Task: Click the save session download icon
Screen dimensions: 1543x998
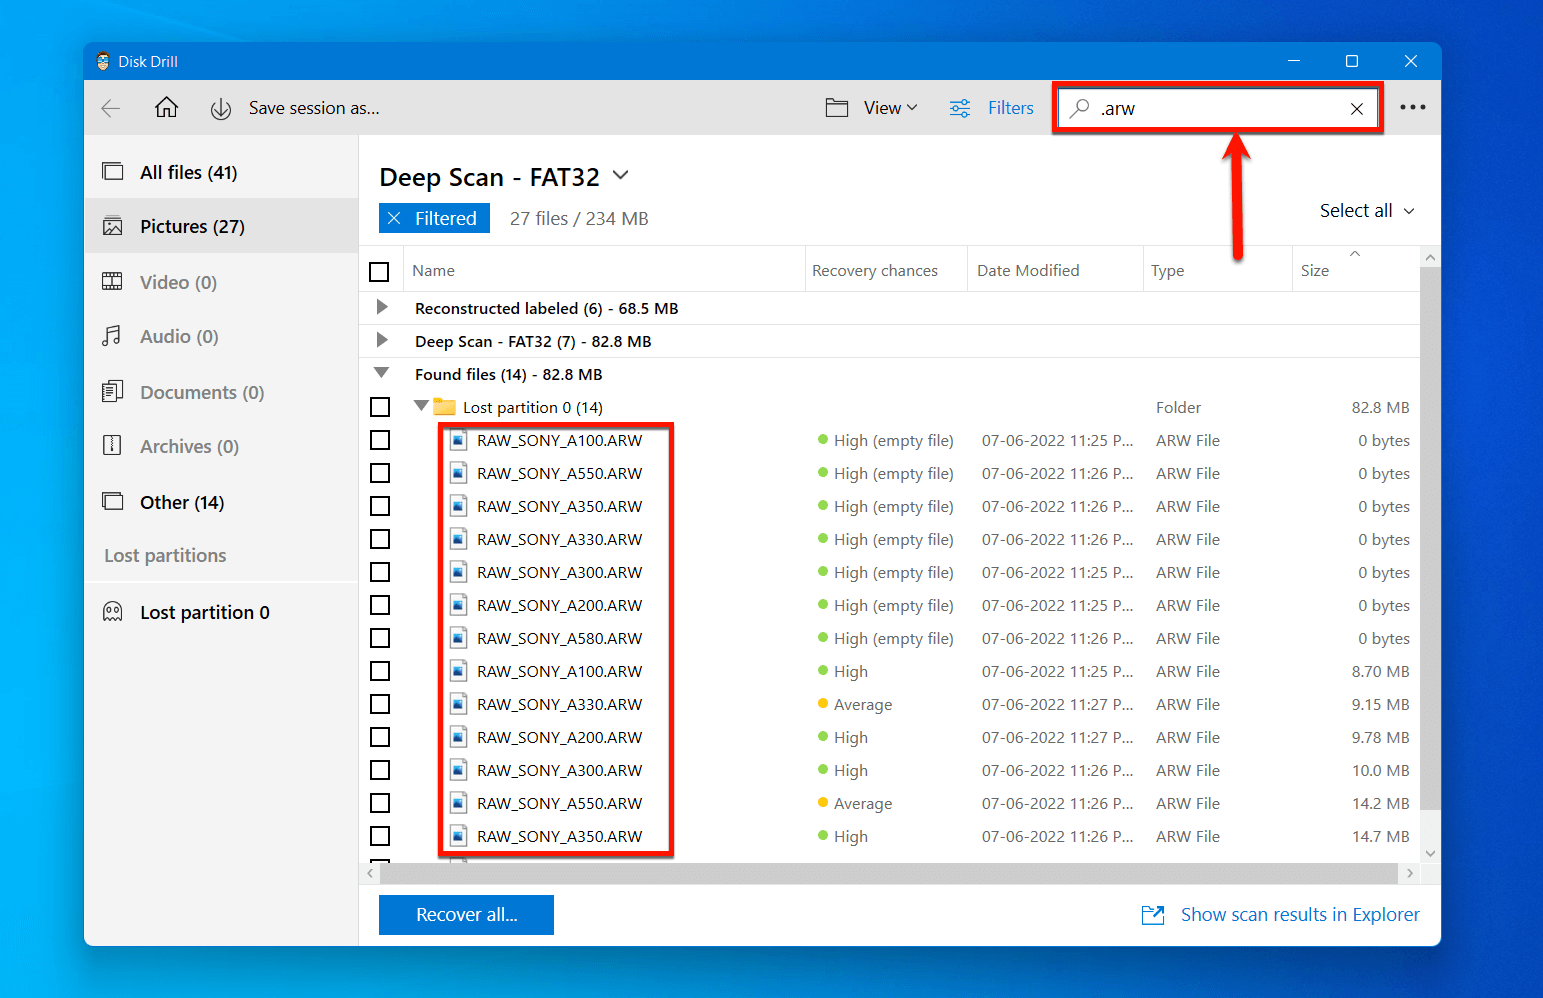Action: pyautogui.click(x=221, y=108)
